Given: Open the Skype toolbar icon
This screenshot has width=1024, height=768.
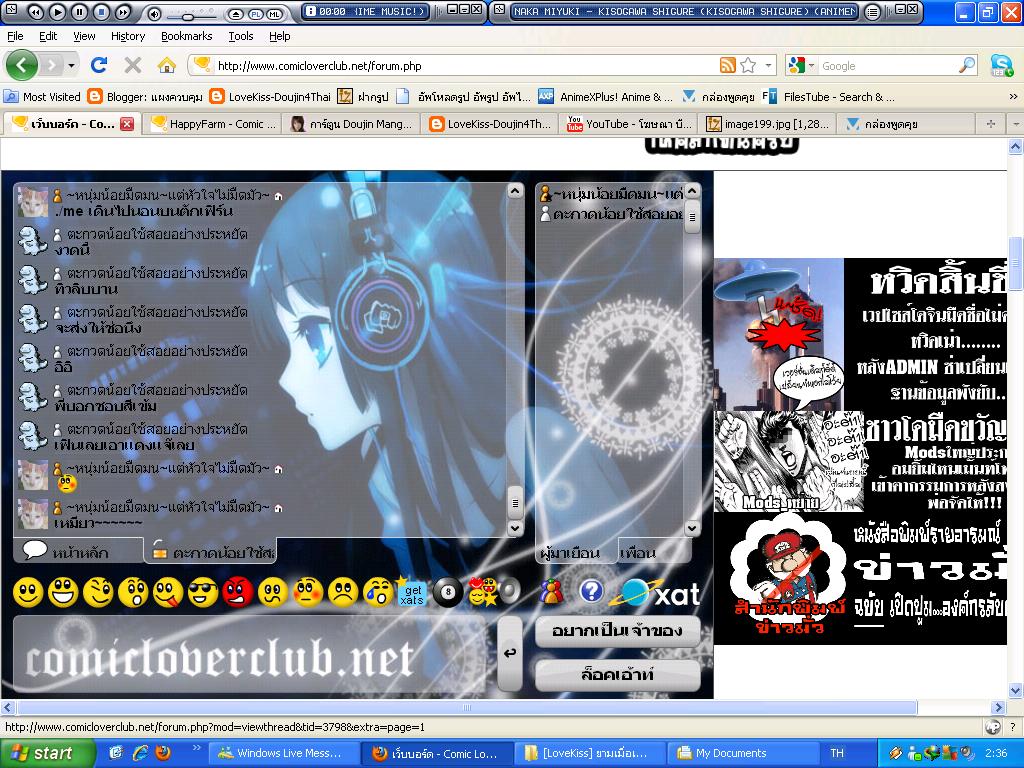Looking at the screenshot, I should tap(1001, 65).
